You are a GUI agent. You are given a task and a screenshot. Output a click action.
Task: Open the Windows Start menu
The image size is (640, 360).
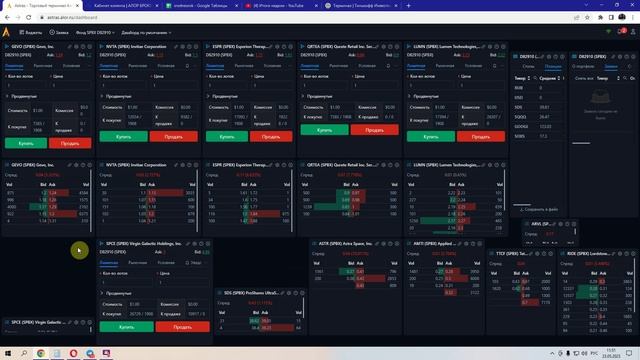click(8, 353)
